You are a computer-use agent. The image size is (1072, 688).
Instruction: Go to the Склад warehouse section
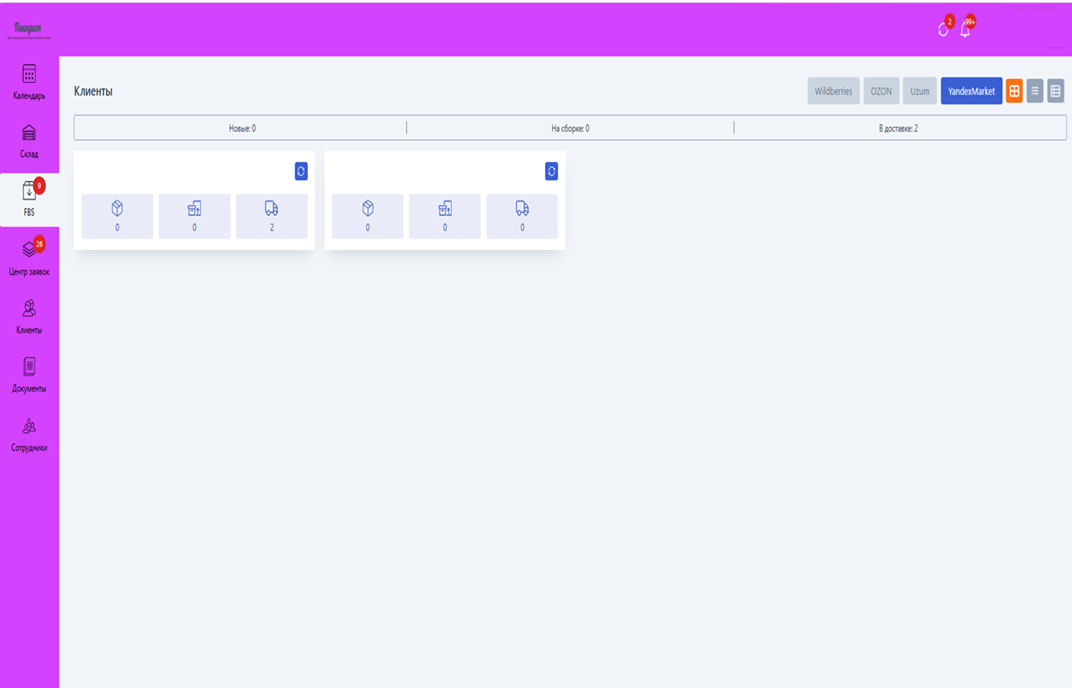point(29,140)
